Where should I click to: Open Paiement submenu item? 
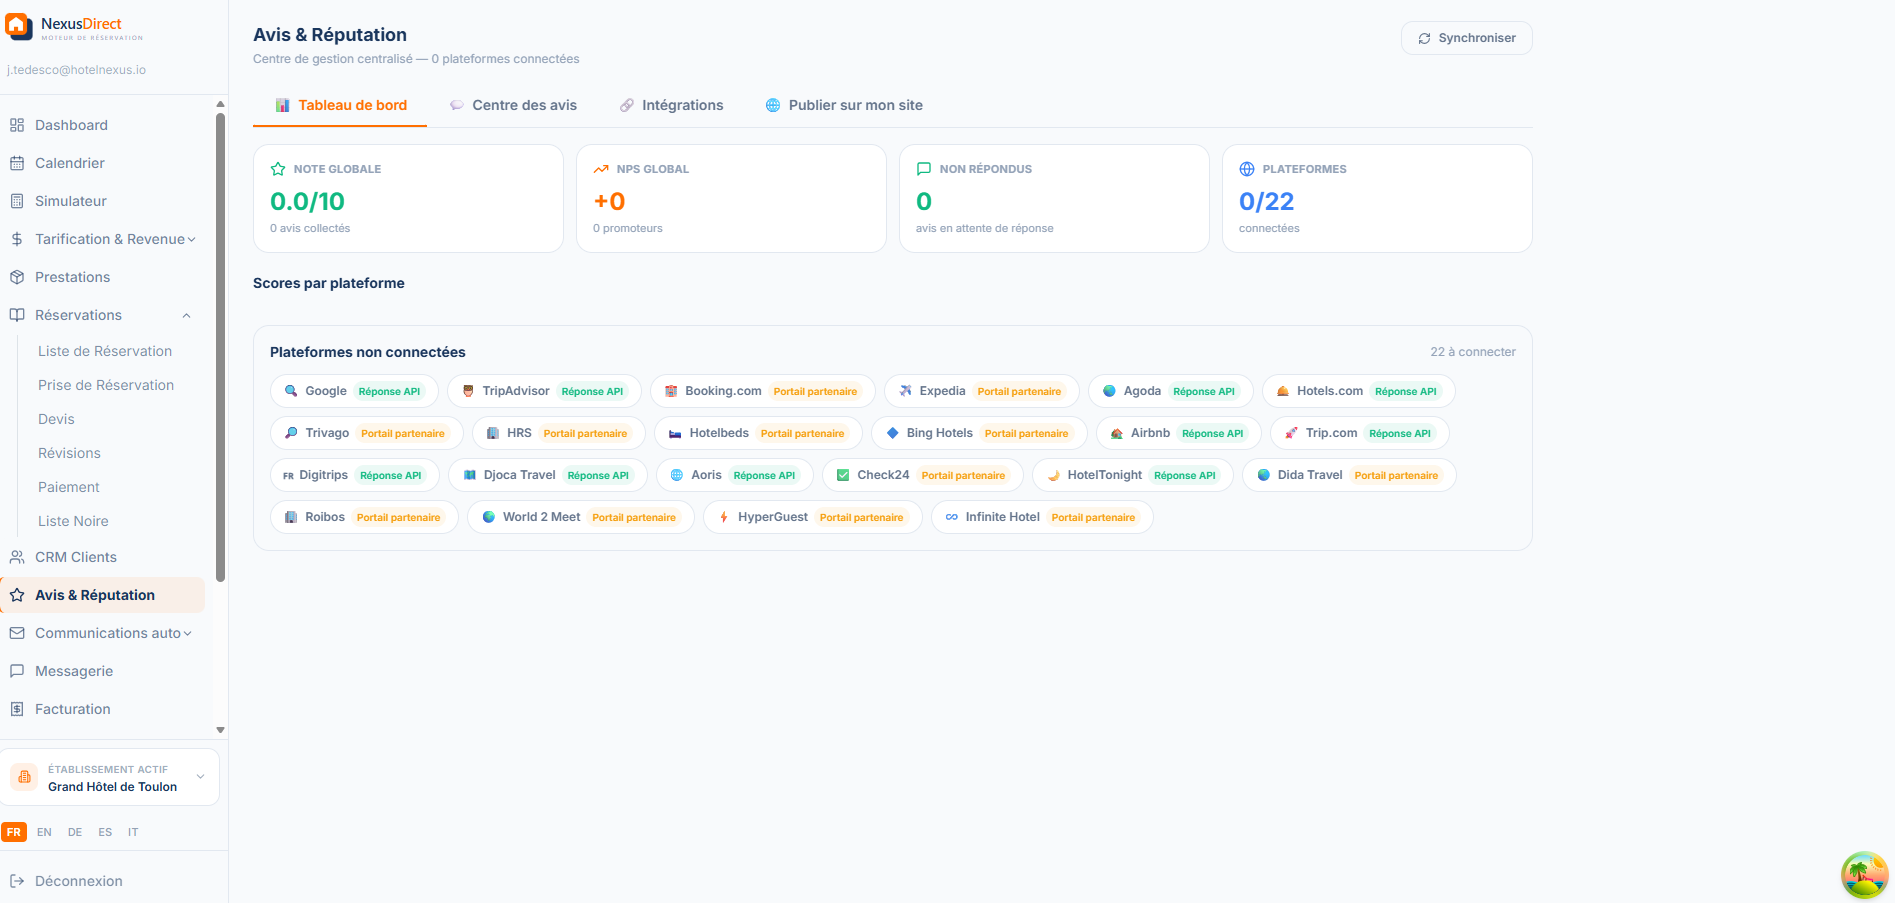click(x=69, y=487)
